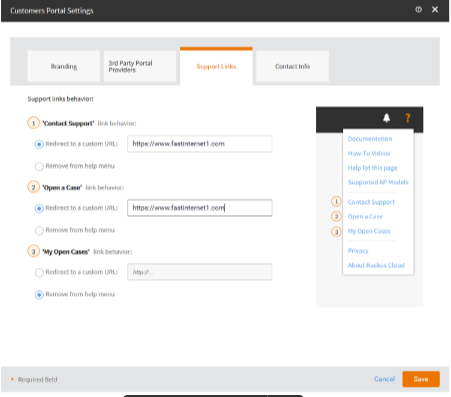The image size is (451, 397).
Task: Open the 3rd Party Portal Providers tab
Action: [x=140, y=66]
